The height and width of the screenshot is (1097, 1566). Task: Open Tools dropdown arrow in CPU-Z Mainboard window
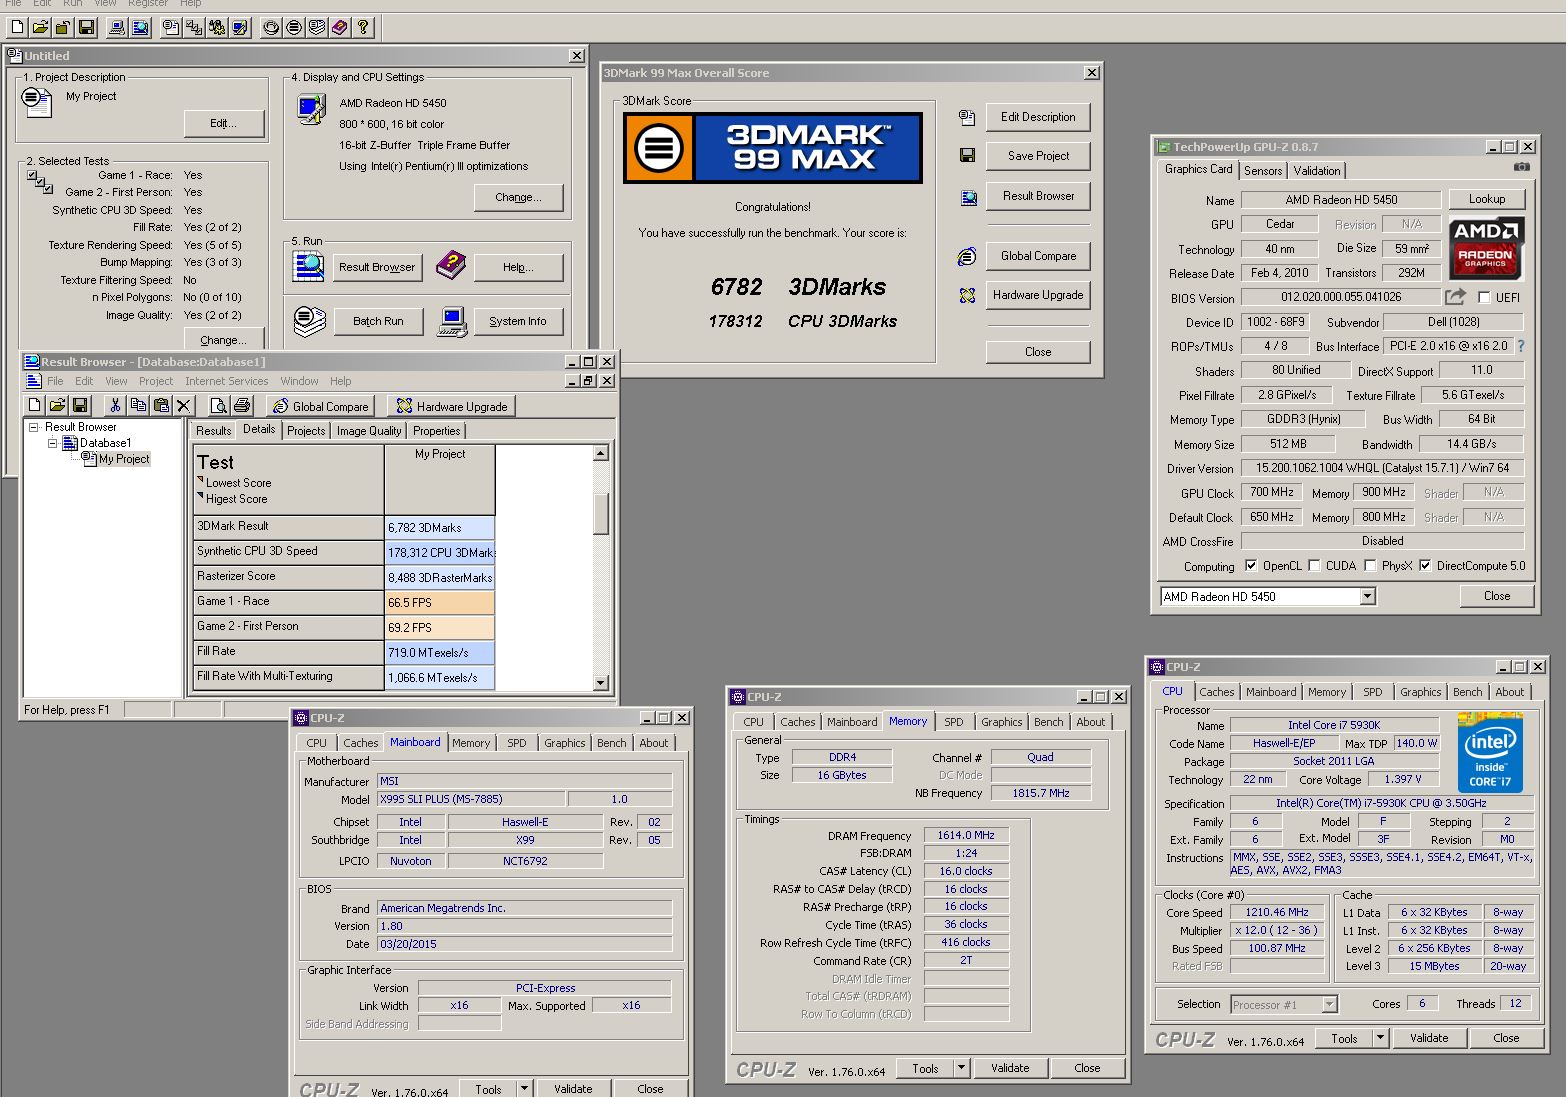point(525,1088)
